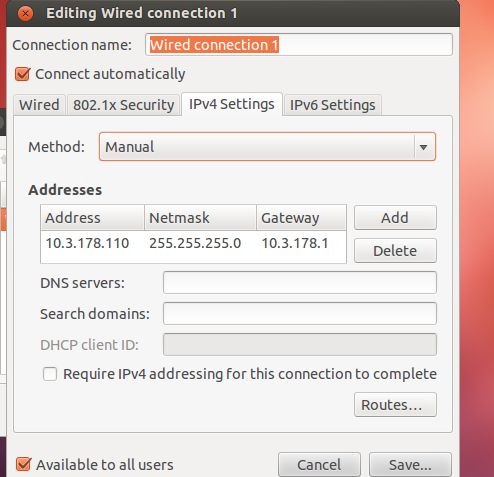
Task: Enable Require IPv4 addressing checkbox
Action: [50, 374]
